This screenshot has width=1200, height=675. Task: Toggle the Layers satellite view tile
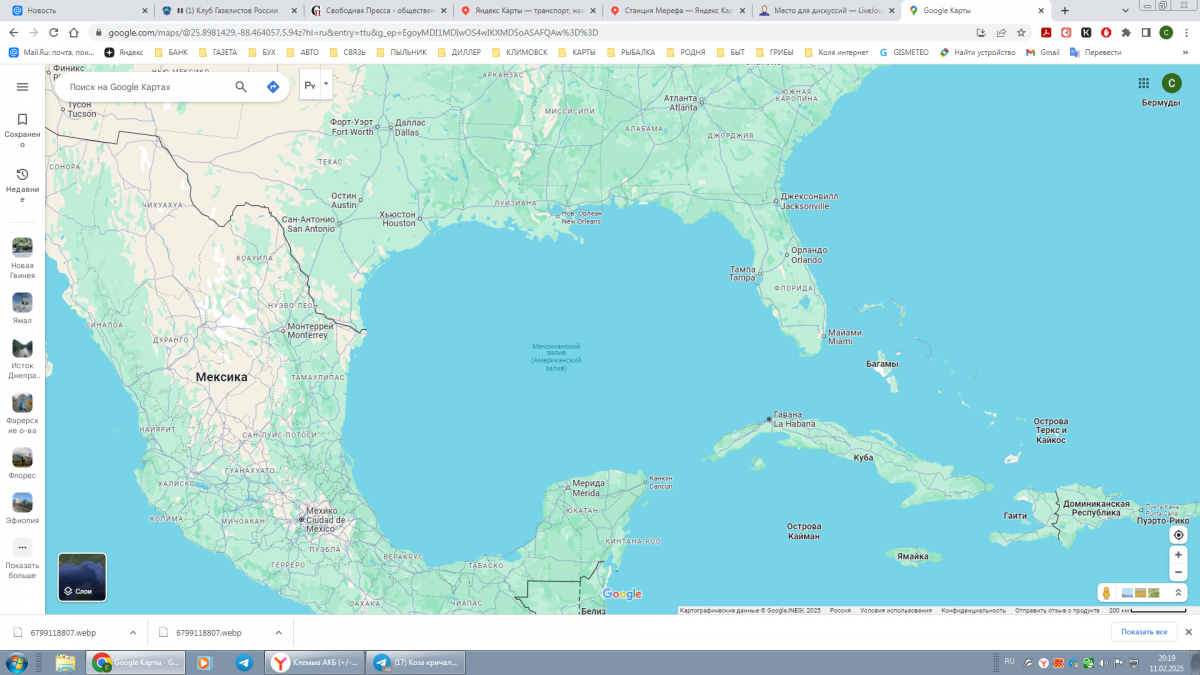(x=82, y=577)
